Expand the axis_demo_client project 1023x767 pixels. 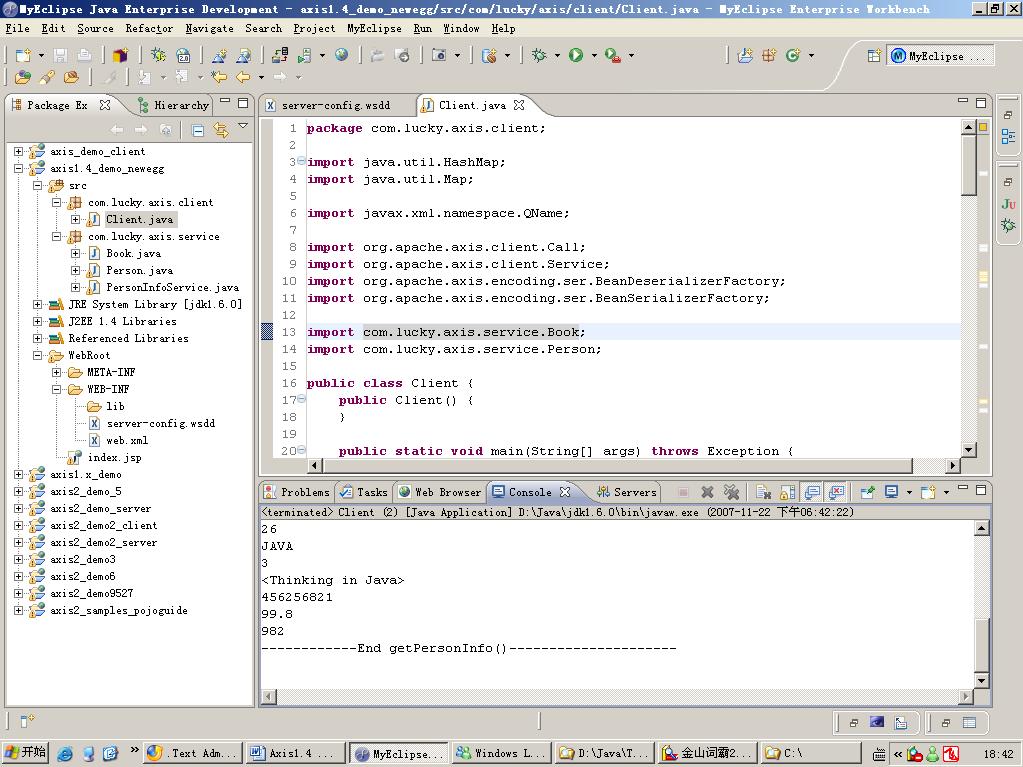(18, 151)
